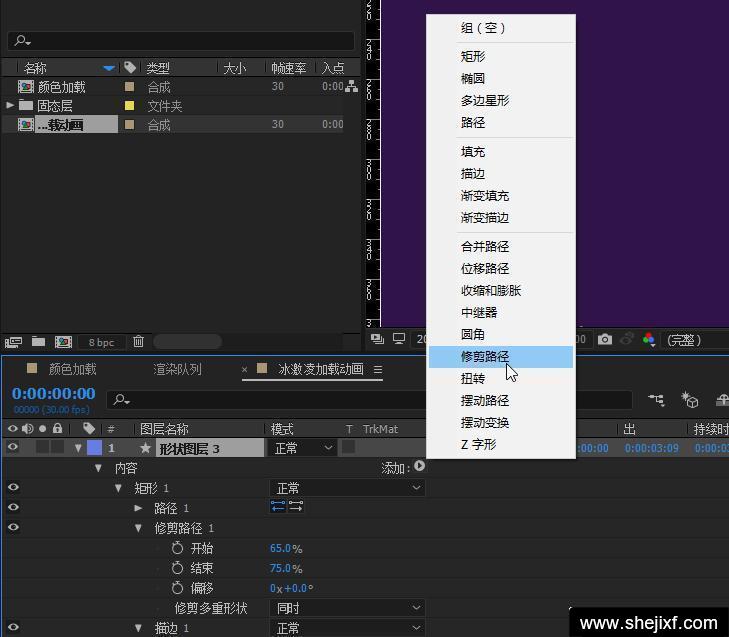Expand the 路径 1 property group
Viewport: 729px width, 637px height.
point(139,508)
